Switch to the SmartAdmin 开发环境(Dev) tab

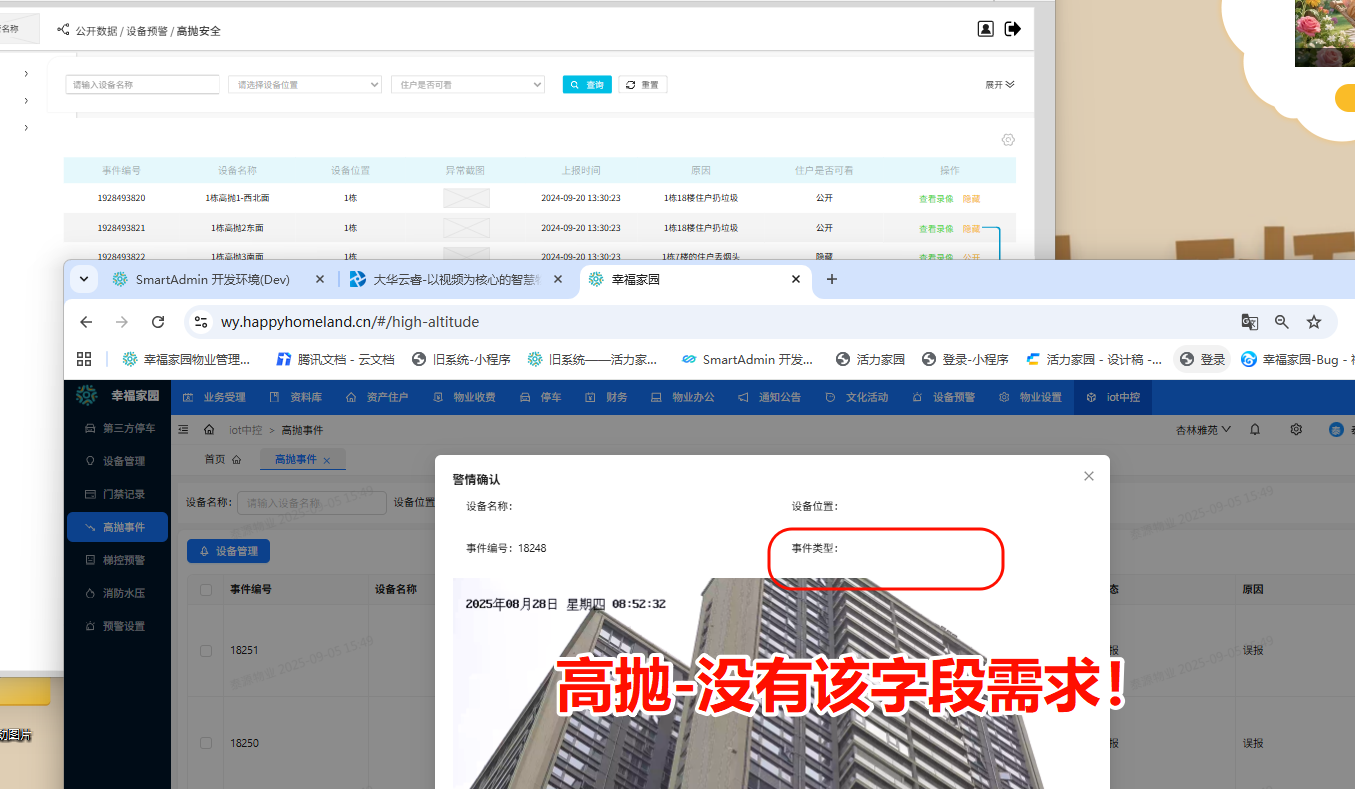coord(212,280)
